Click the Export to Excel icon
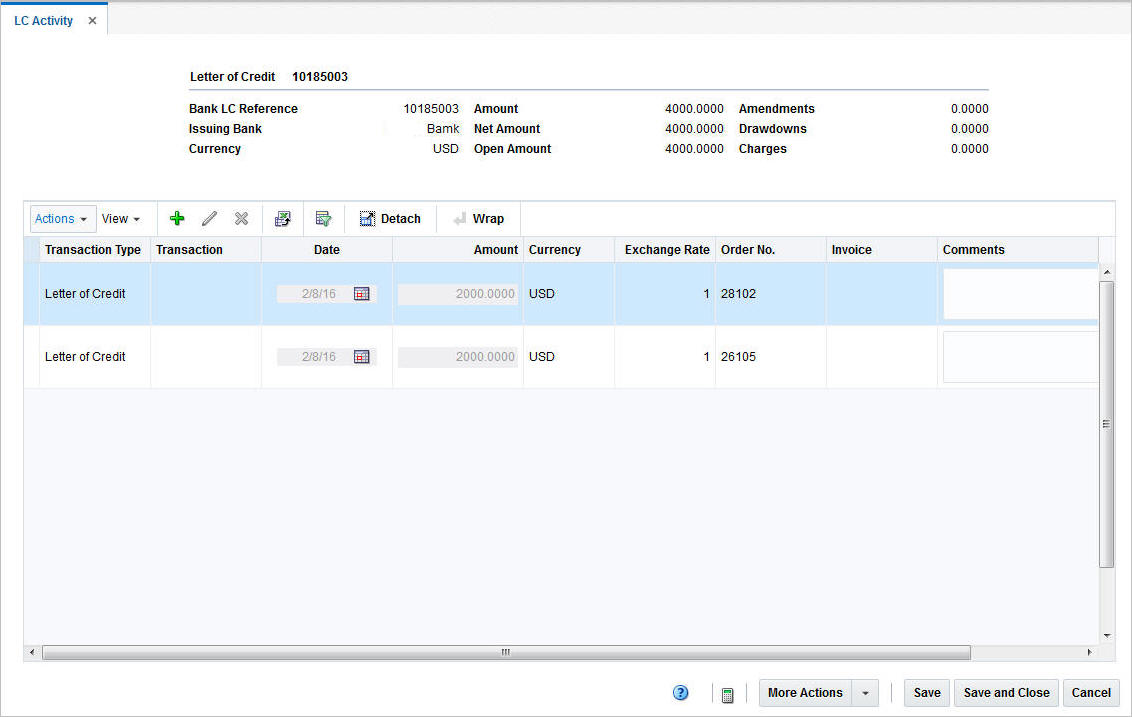The image size is (1132, 717). click(283, 218)
